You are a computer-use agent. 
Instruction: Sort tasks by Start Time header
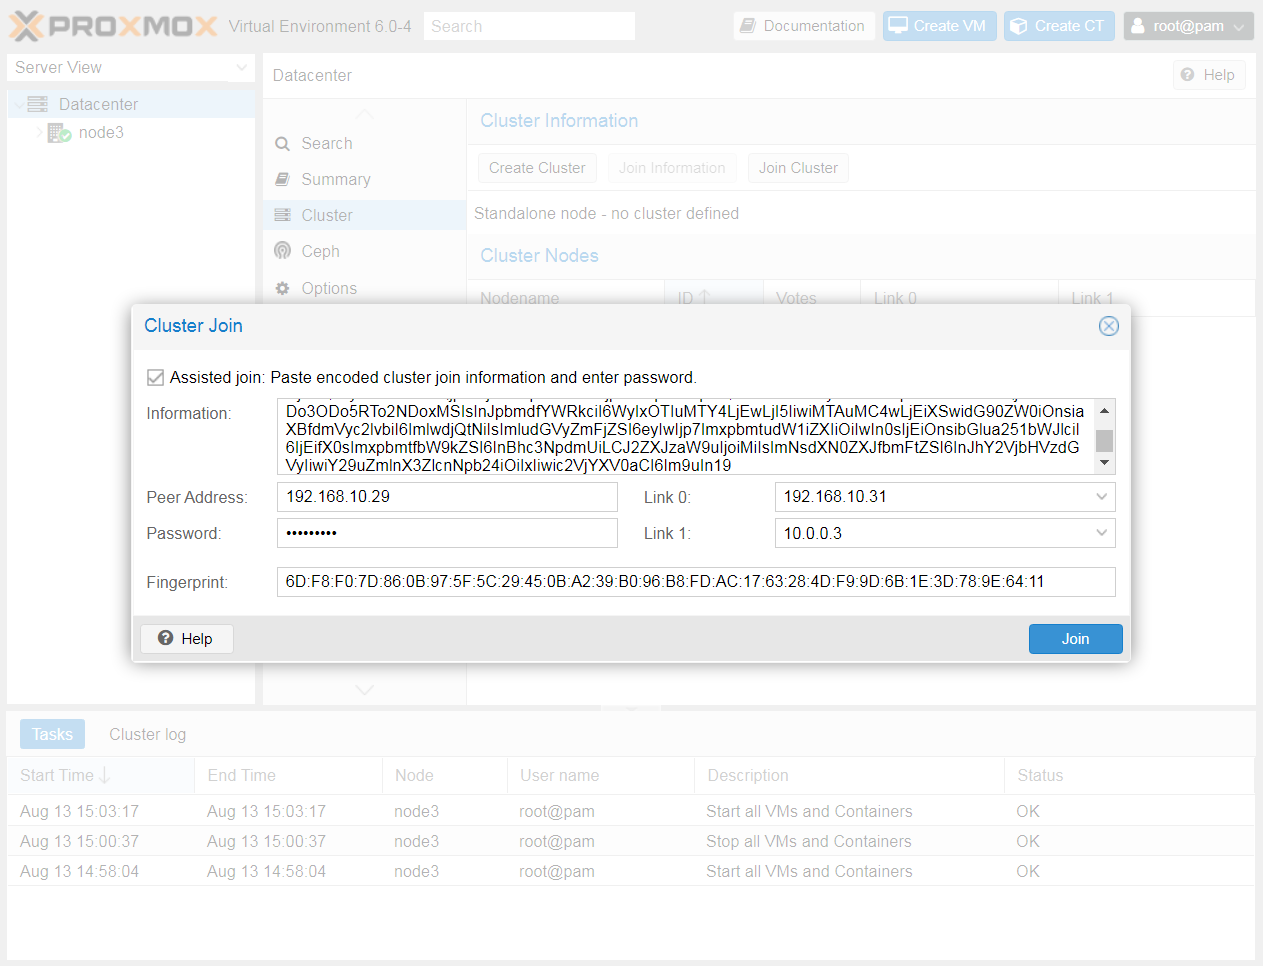(100, 775)
